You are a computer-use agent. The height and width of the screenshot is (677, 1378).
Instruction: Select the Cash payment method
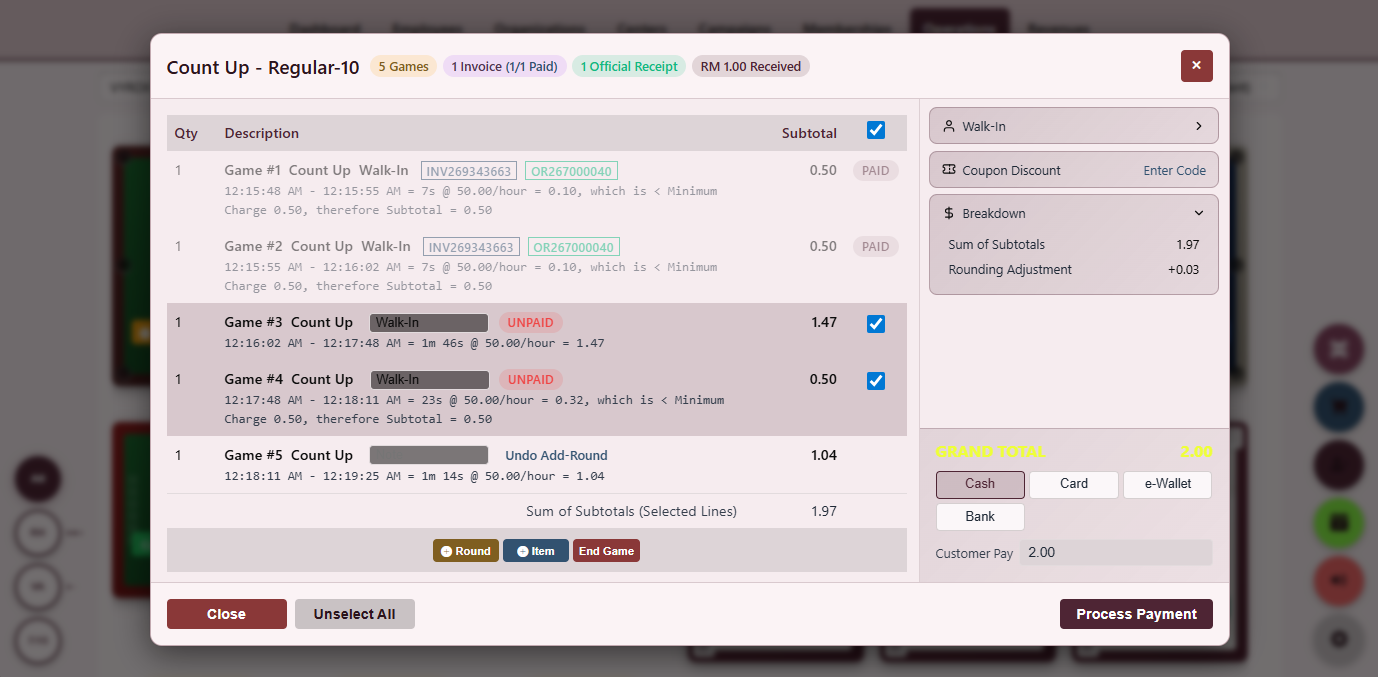980,484
